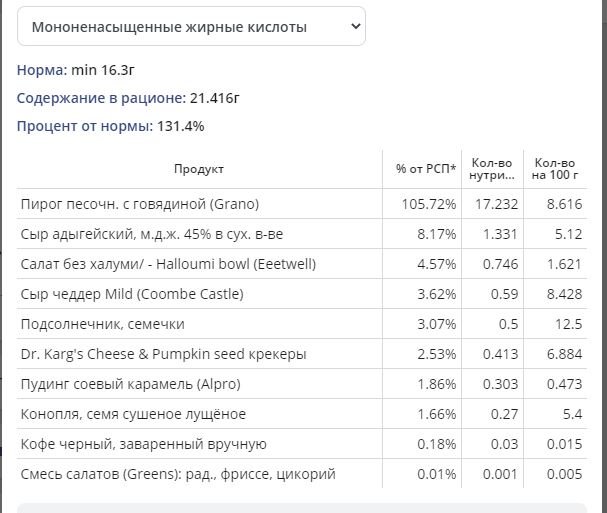607x513 pixels.
Task: Select the Сыр адыгейский product row
Action: (302, 234)
